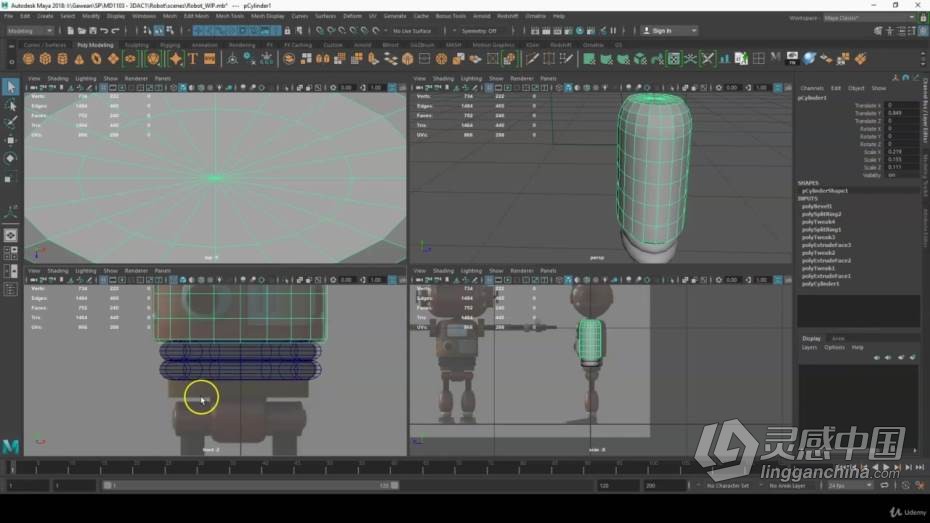Image resolution: width=930 pixels, height=523 pixels.
Task: Toggle select by object type mode
Action: 159,31
